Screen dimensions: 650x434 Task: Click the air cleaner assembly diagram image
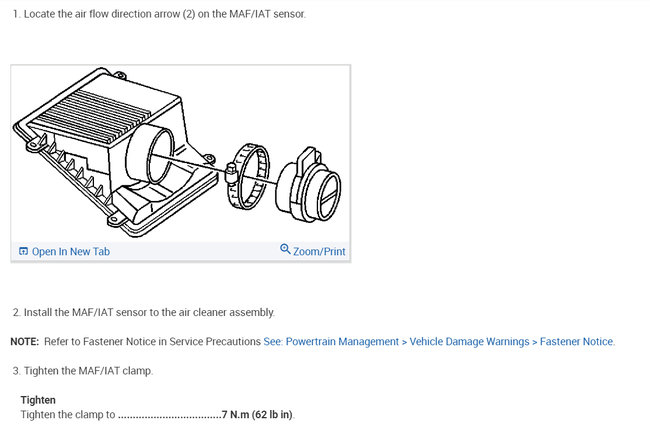(180, 153)
